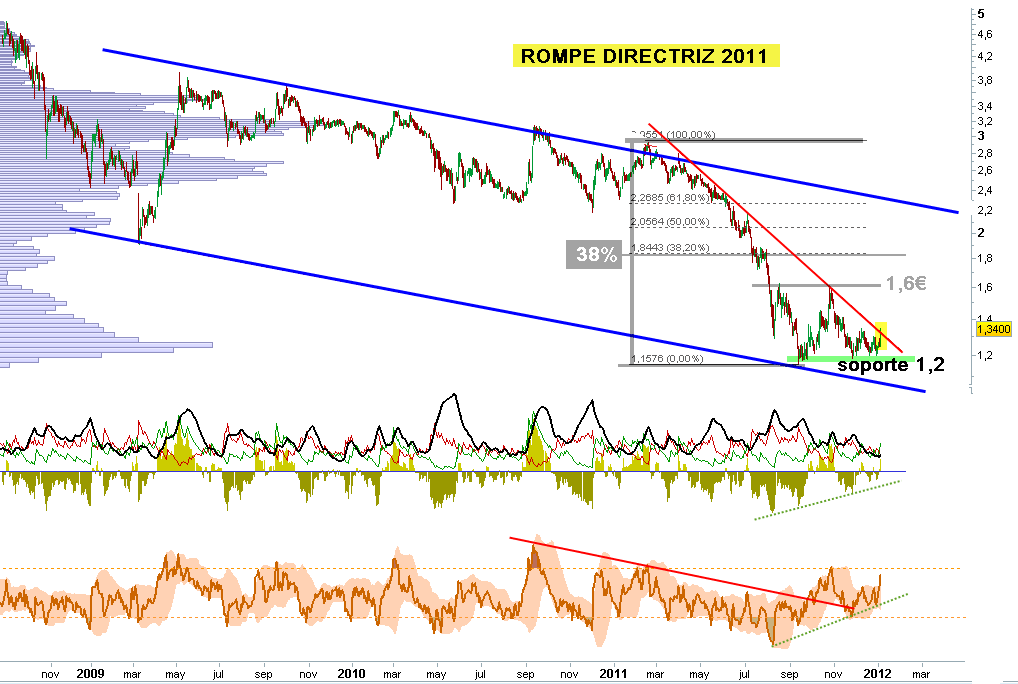Click price axis value '2,4'

coord(985,190)
